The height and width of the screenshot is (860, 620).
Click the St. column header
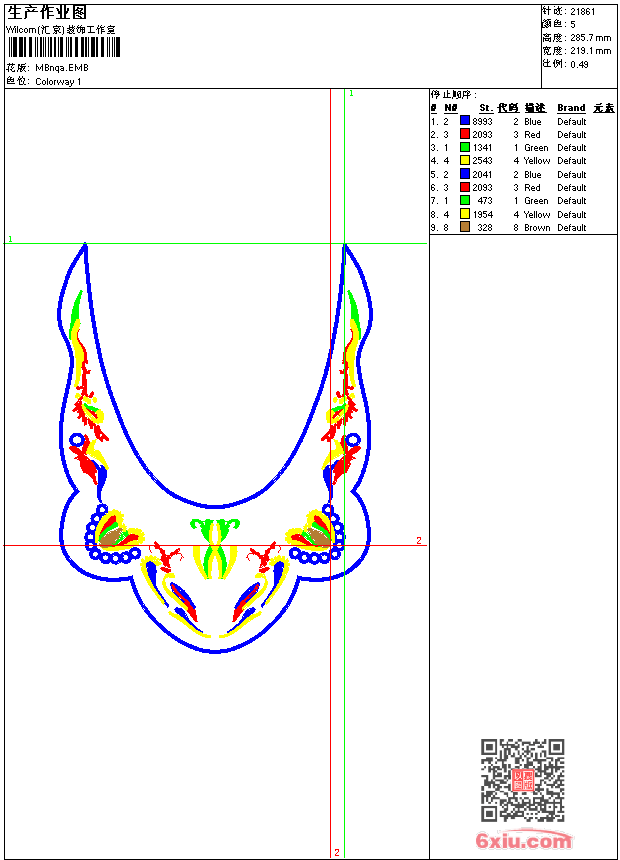pyautogui.click(x=485, y=108)
